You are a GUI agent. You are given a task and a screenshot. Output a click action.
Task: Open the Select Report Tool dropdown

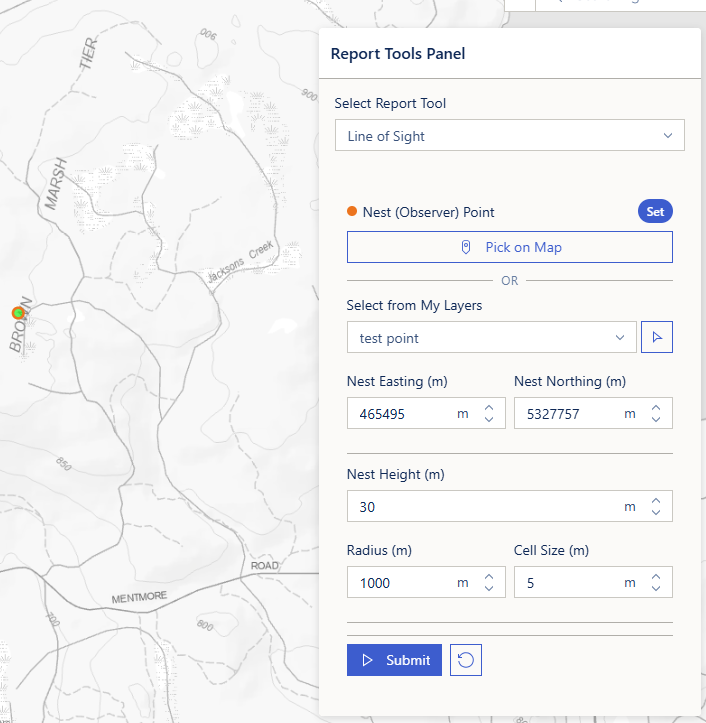[510, 135]
